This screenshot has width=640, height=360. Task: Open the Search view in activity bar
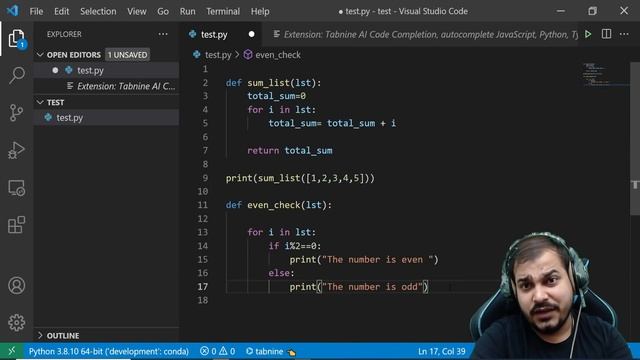click(x=16, y=76)
